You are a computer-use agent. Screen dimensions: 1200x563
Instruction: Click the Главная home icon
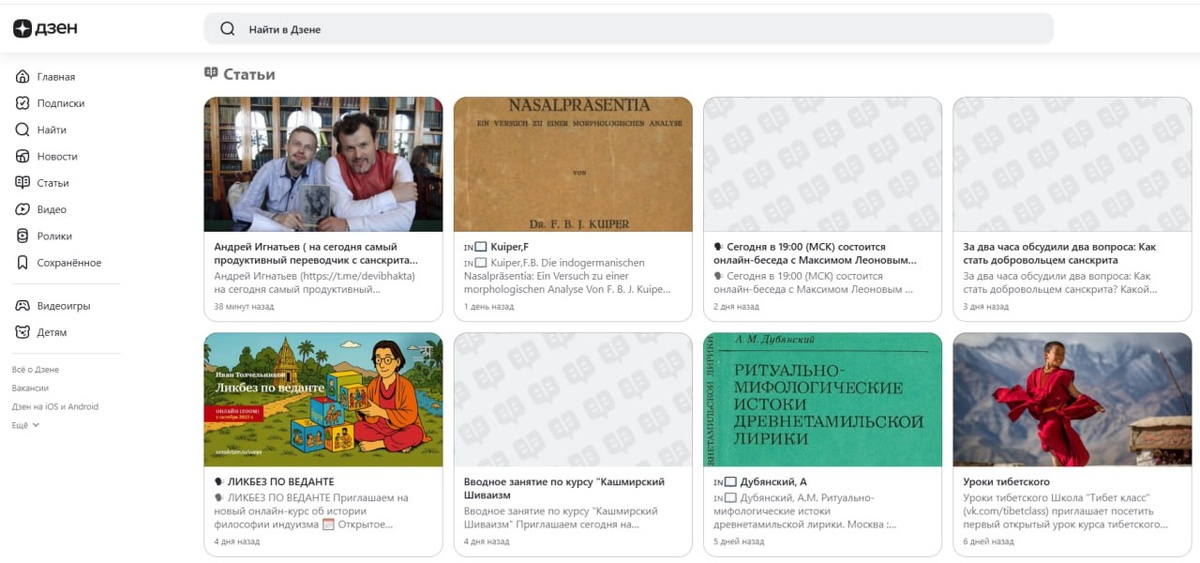(22, 77)
